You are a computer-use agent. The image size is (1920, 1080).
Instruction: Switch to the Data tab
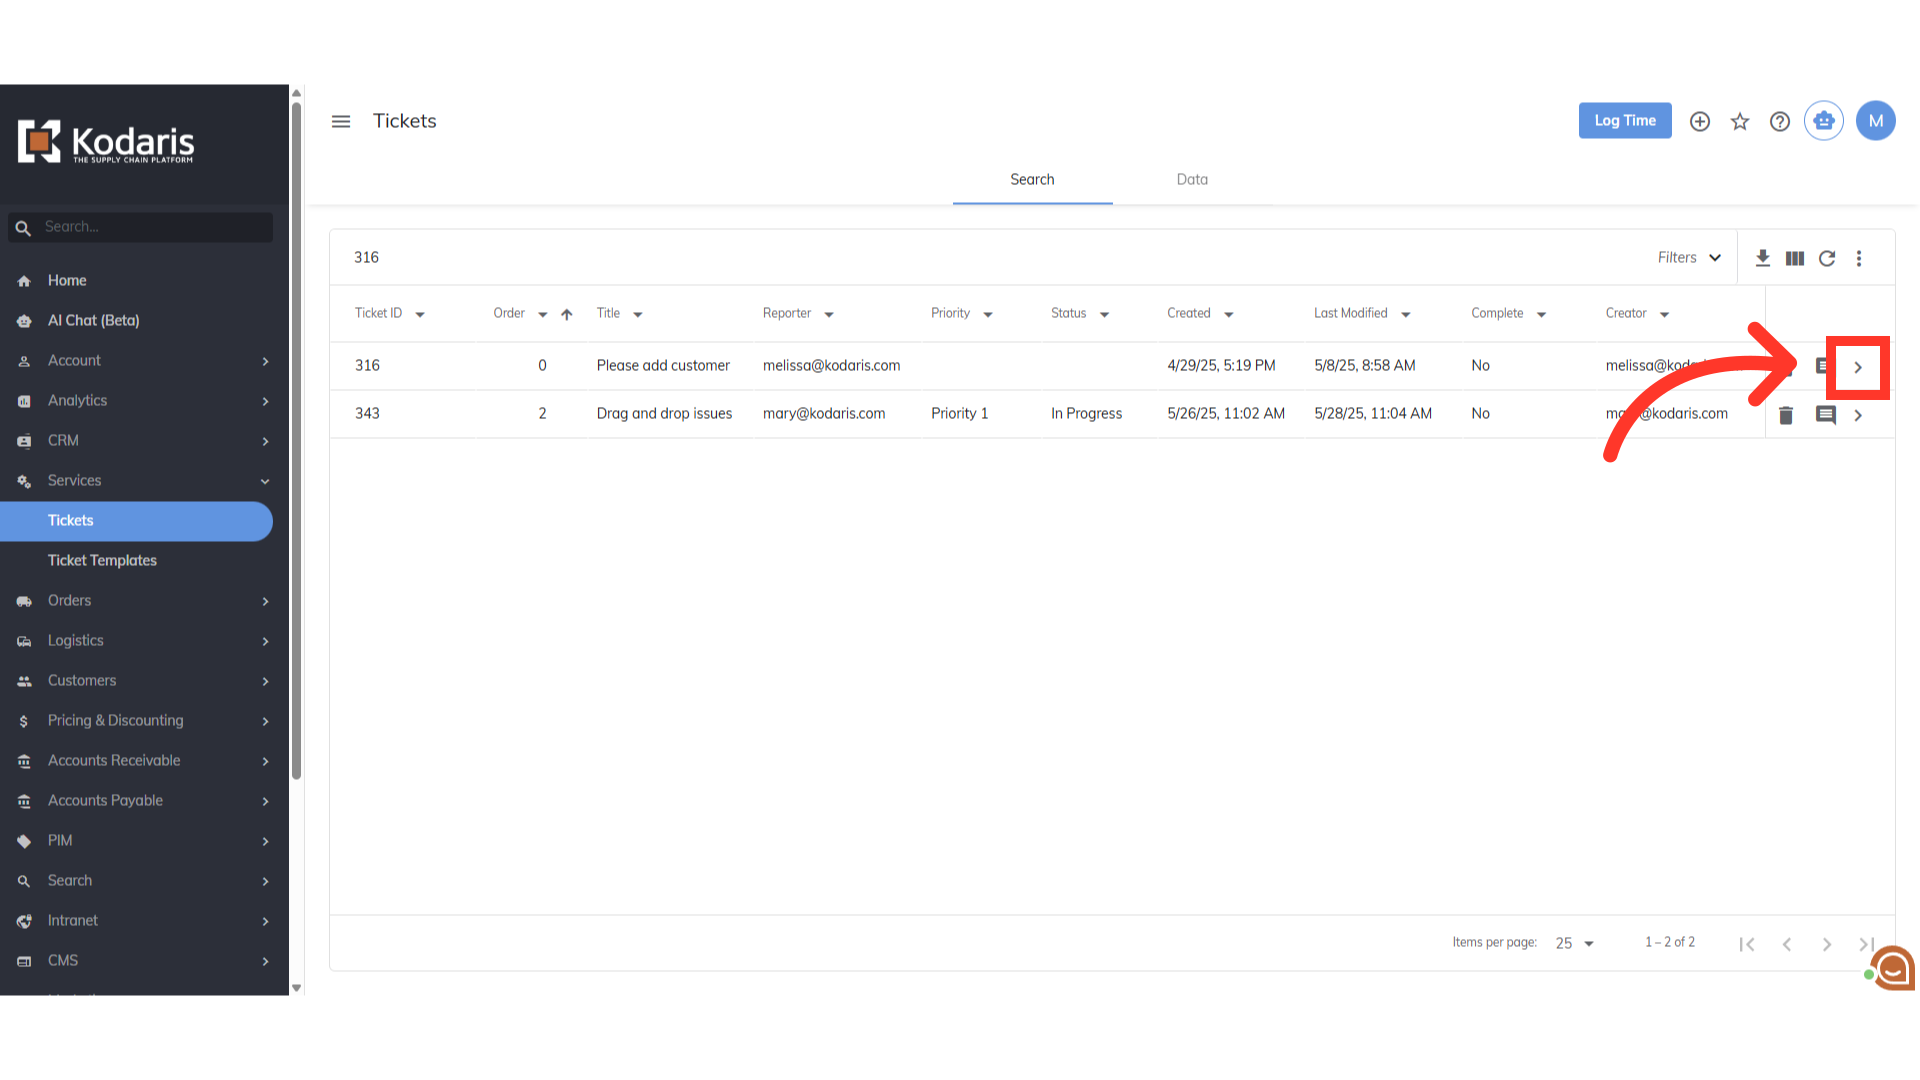1192,180
